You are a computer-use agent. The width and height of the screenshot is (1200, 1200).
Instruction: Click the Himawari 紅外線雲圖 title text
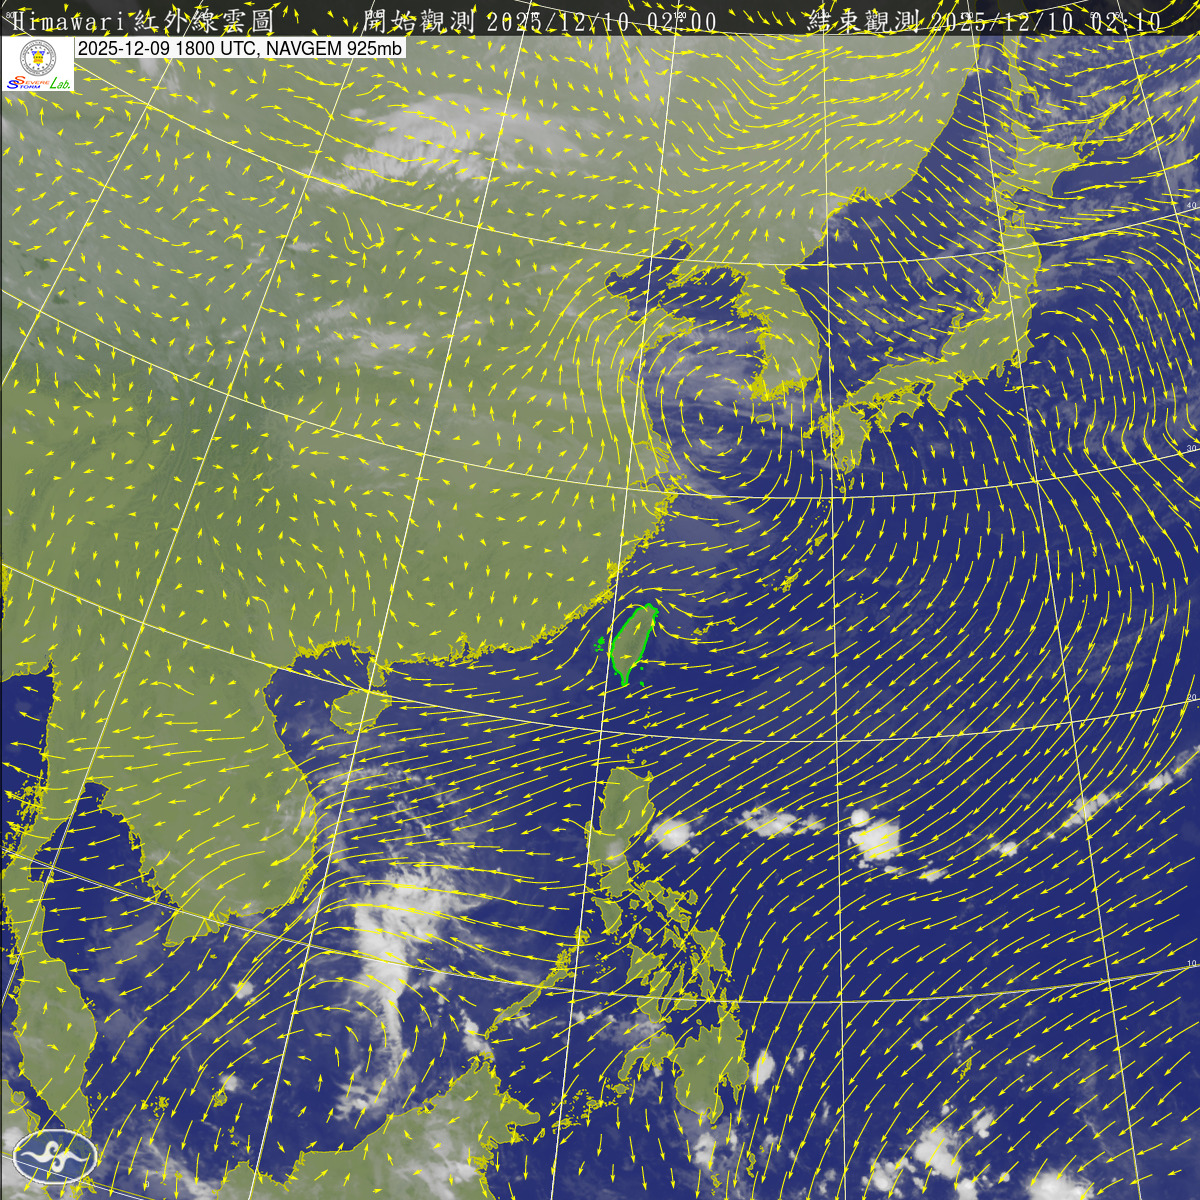click(x=130, y=20)
